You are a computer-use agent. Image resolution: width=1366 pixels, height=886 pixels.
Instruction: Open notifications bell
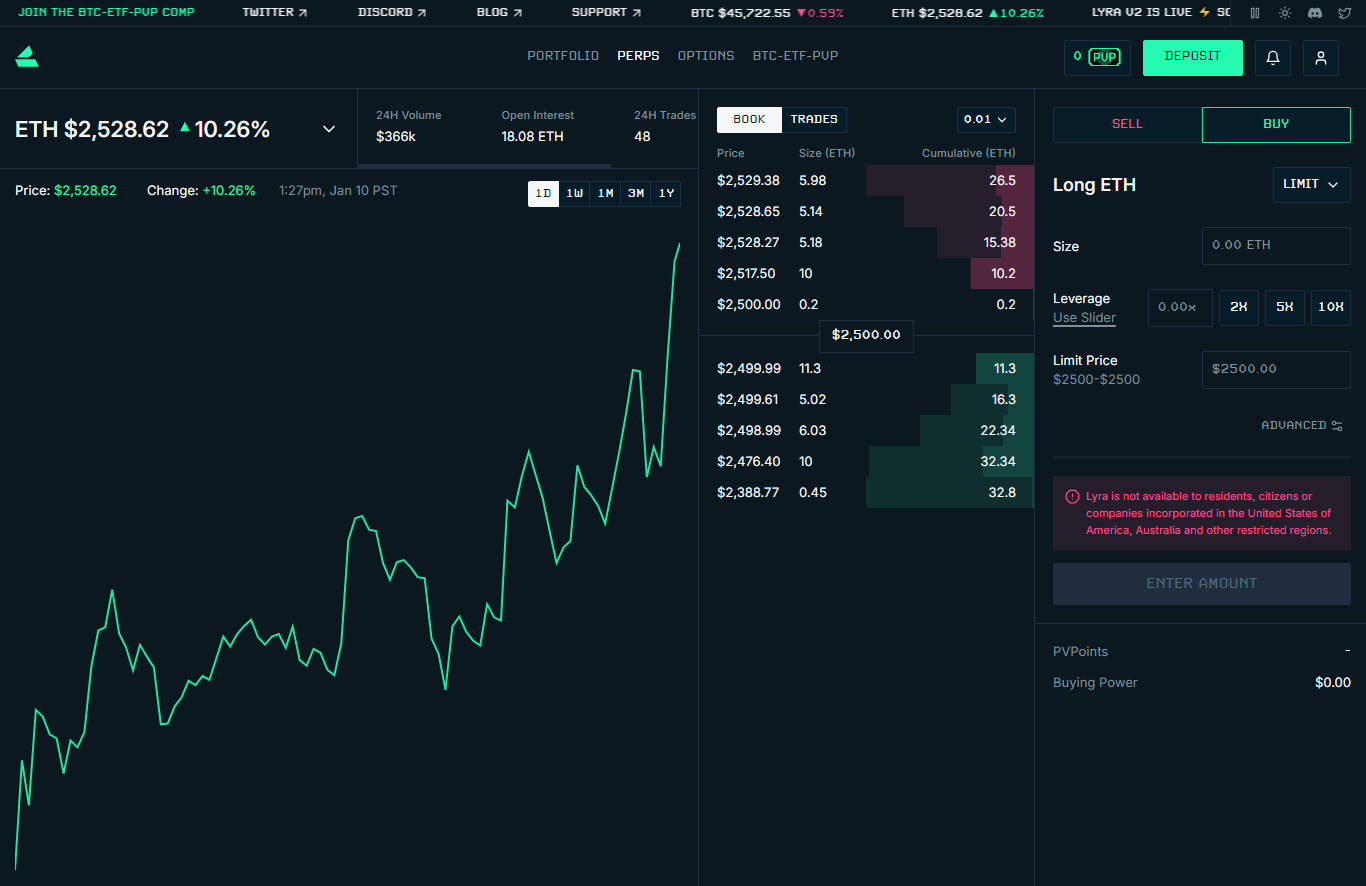coord(1273,58)
